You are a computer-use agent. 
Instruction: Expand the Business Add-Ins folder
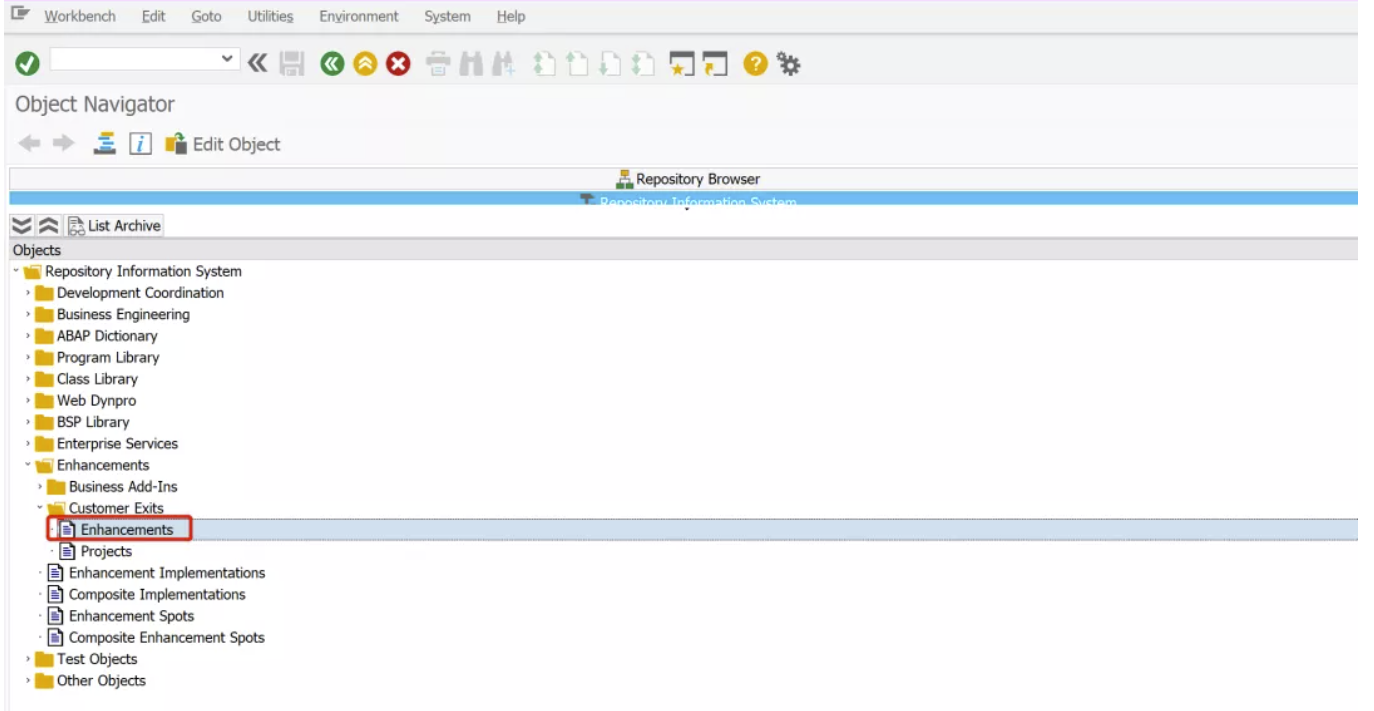click(x=40, y=487)
